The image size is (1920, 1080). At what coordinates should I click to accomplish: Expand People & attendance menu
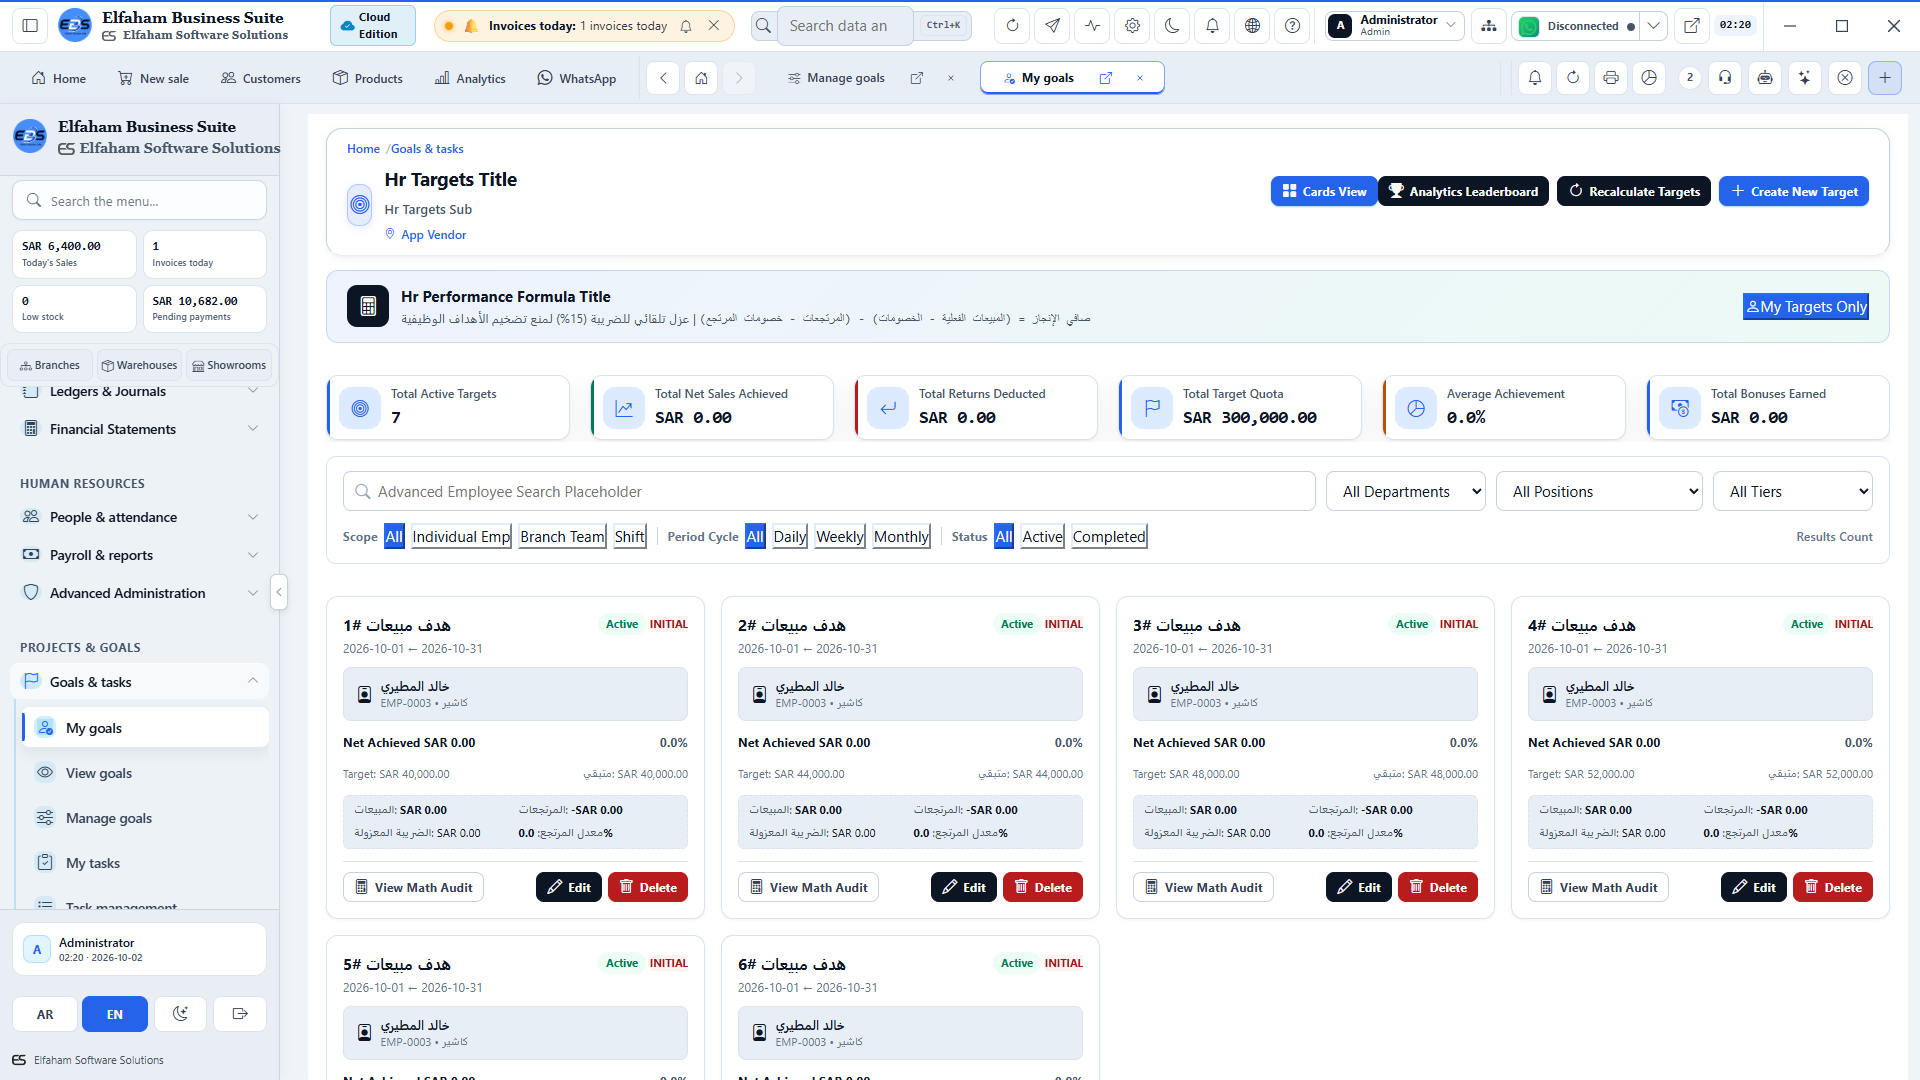140,517
